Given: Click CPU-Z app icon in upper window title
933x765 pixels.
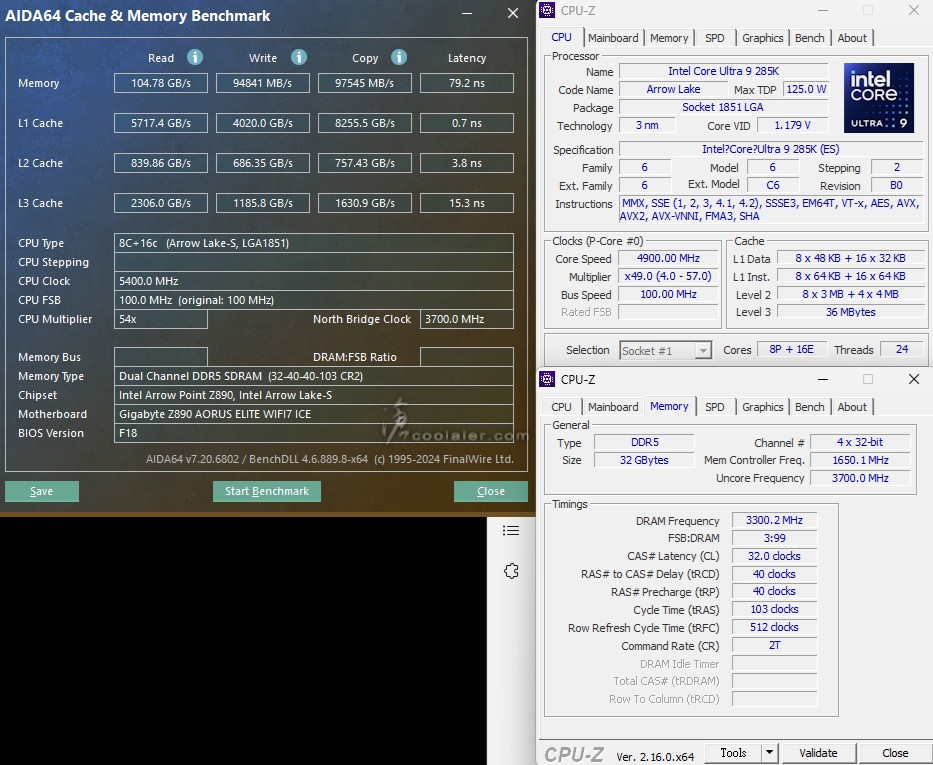Looking at the screenshot, I should click(546, 11).
